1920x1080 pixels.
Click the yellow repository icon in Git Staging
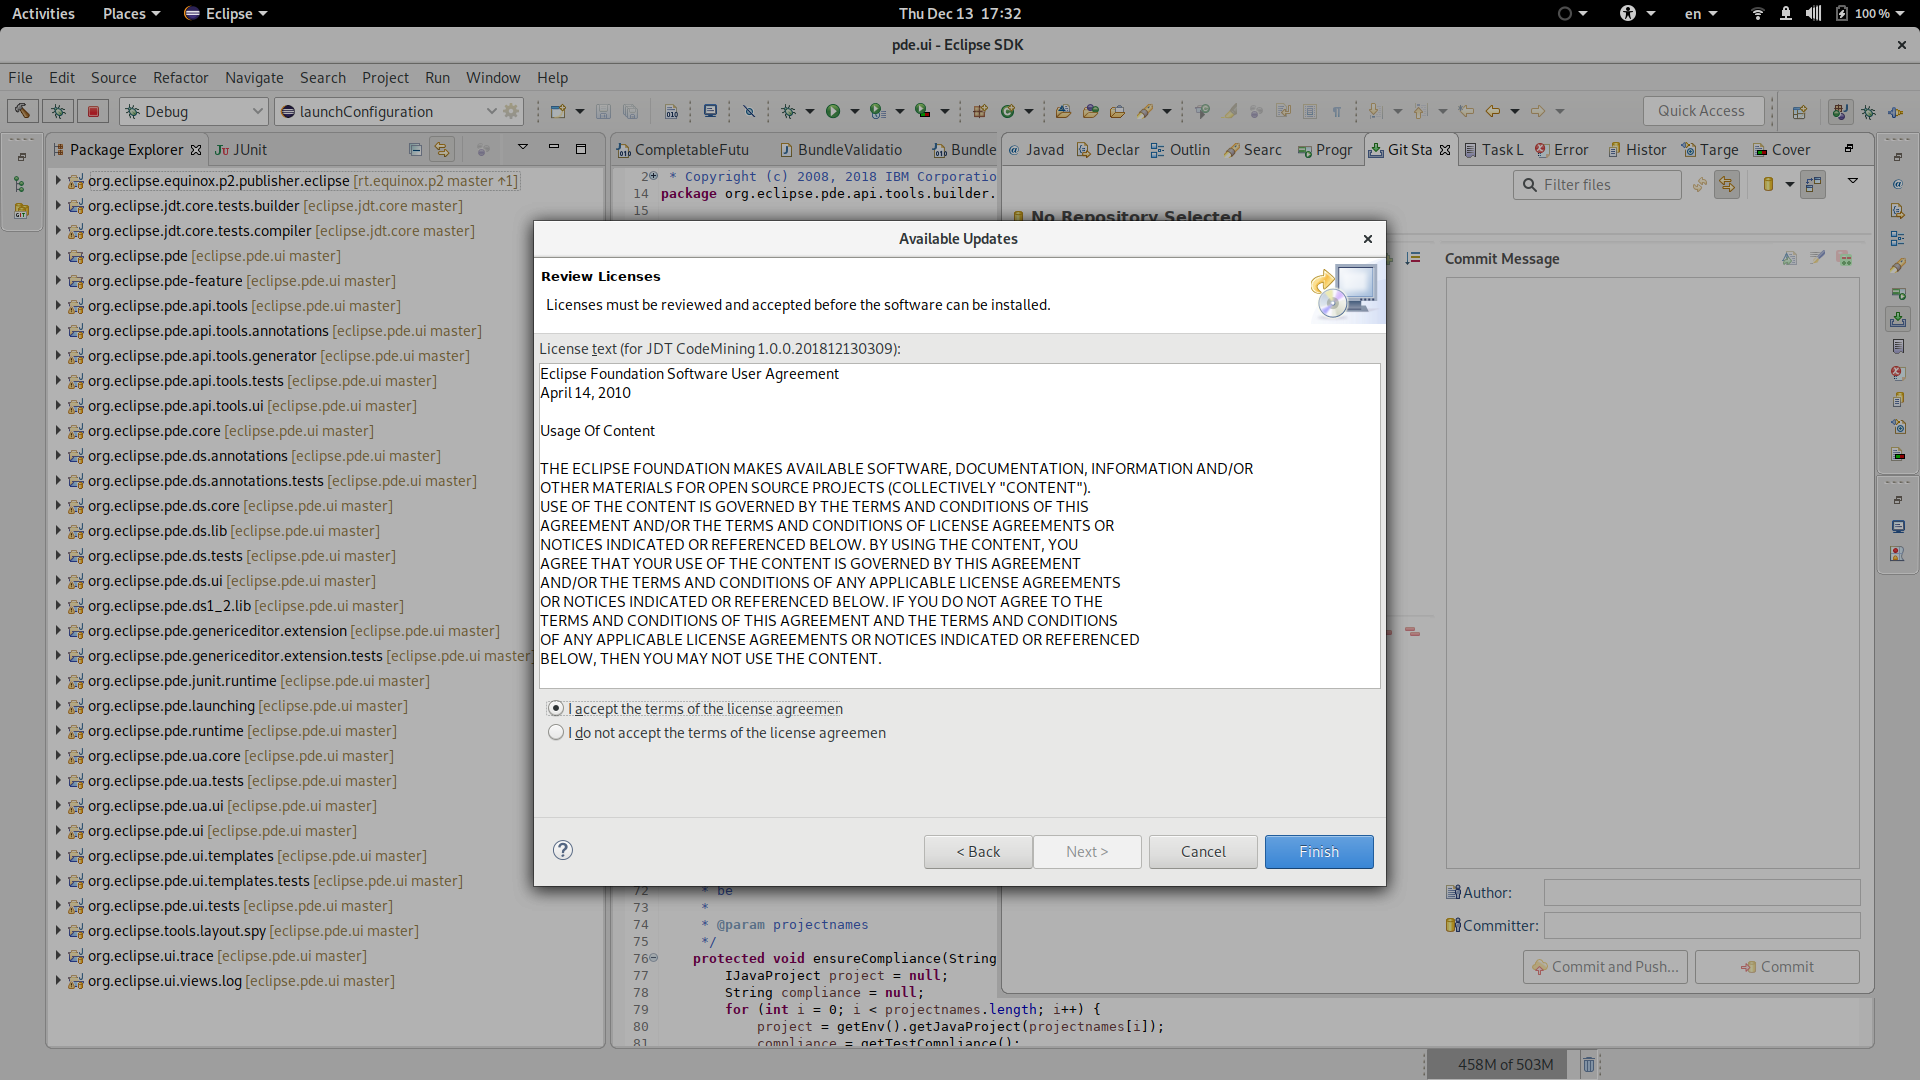tap(1768, 184)
